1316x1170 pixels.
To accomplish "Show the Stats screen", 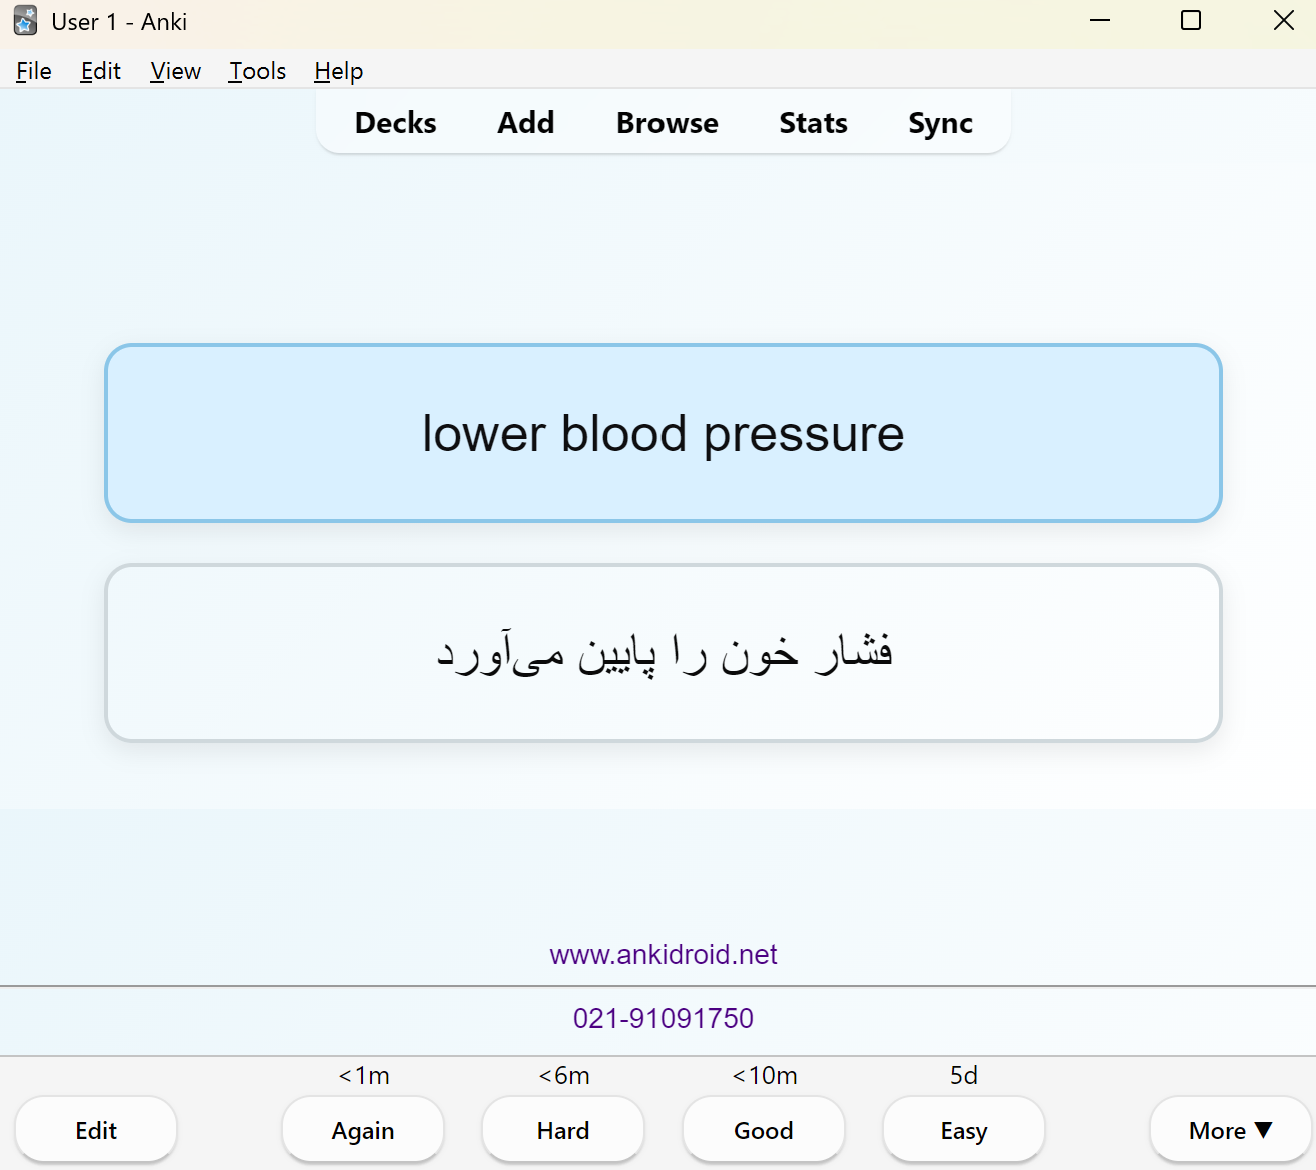I will [x=813, y=123].
